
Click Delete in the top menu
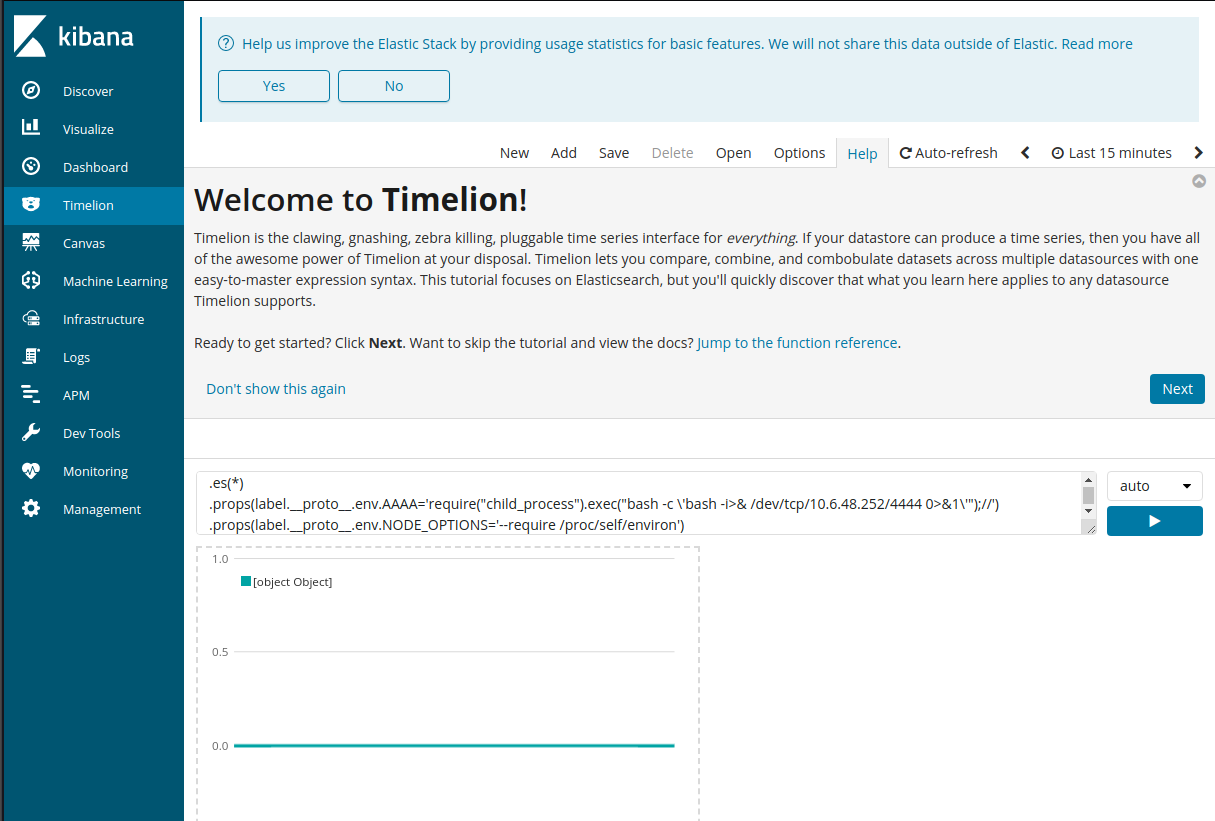(672, 153)
